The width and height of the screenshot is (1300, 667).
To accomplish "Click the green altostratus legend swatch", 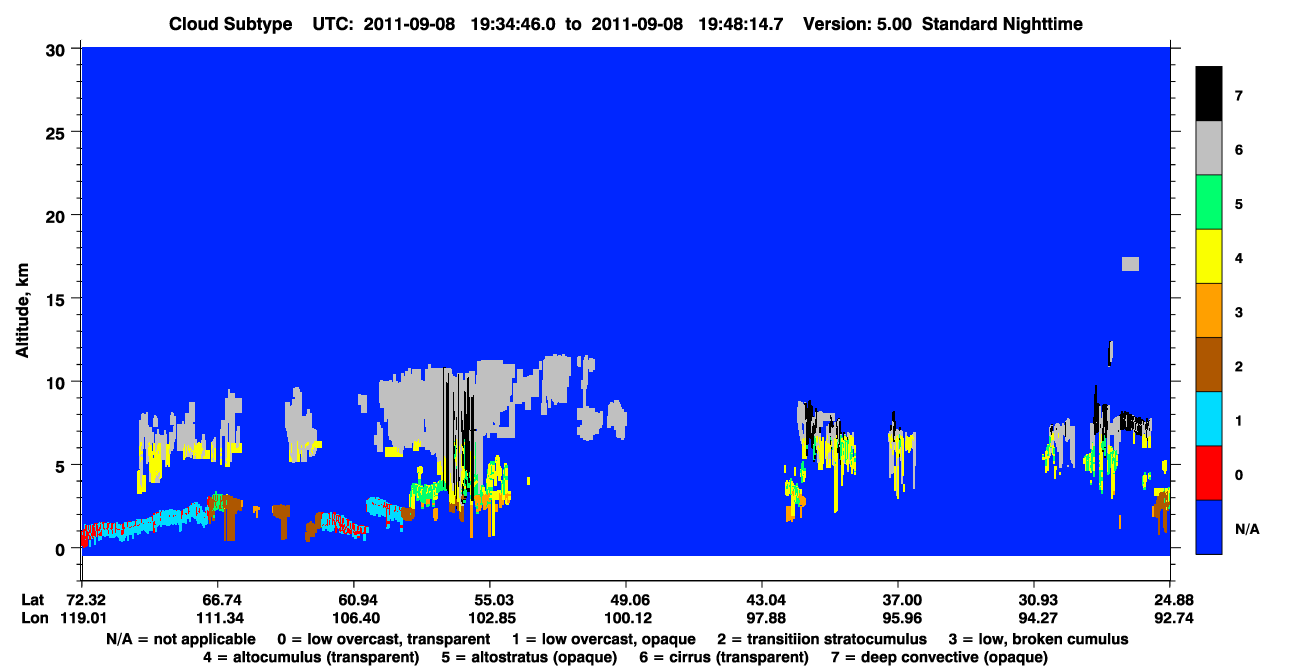I will (x=1208, y=203).
